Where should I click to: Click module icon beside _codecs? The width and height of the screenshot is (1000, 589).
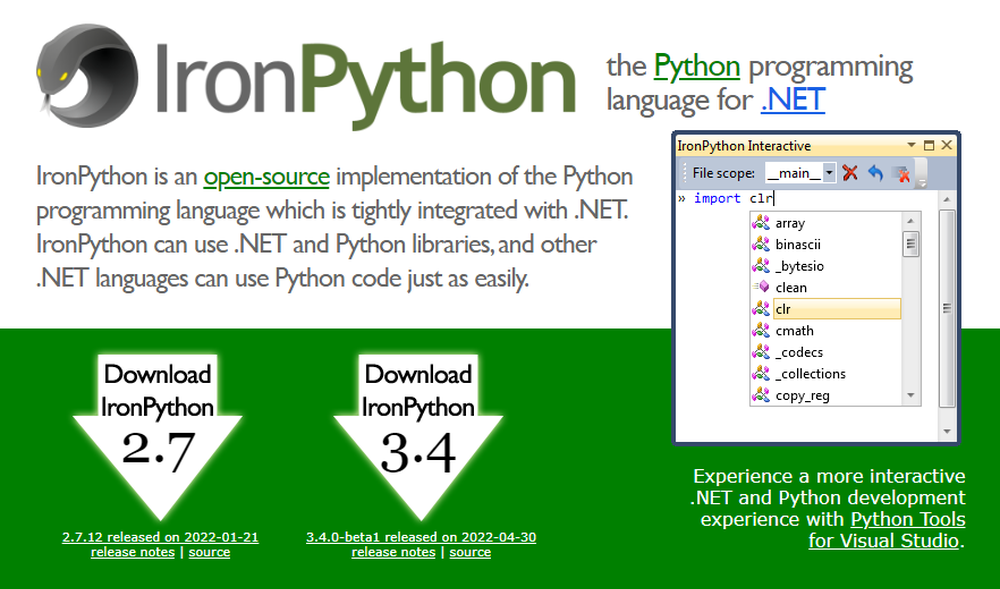point(761,352)
